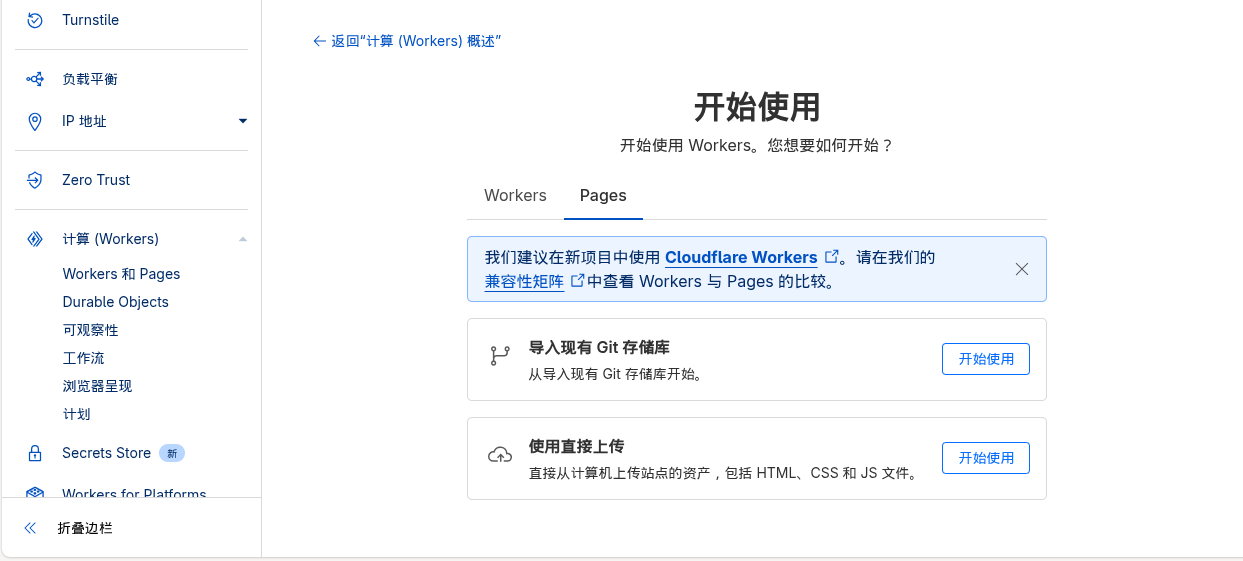
Task: Open 可观察性 sidebar item
Action: [90, 330]
